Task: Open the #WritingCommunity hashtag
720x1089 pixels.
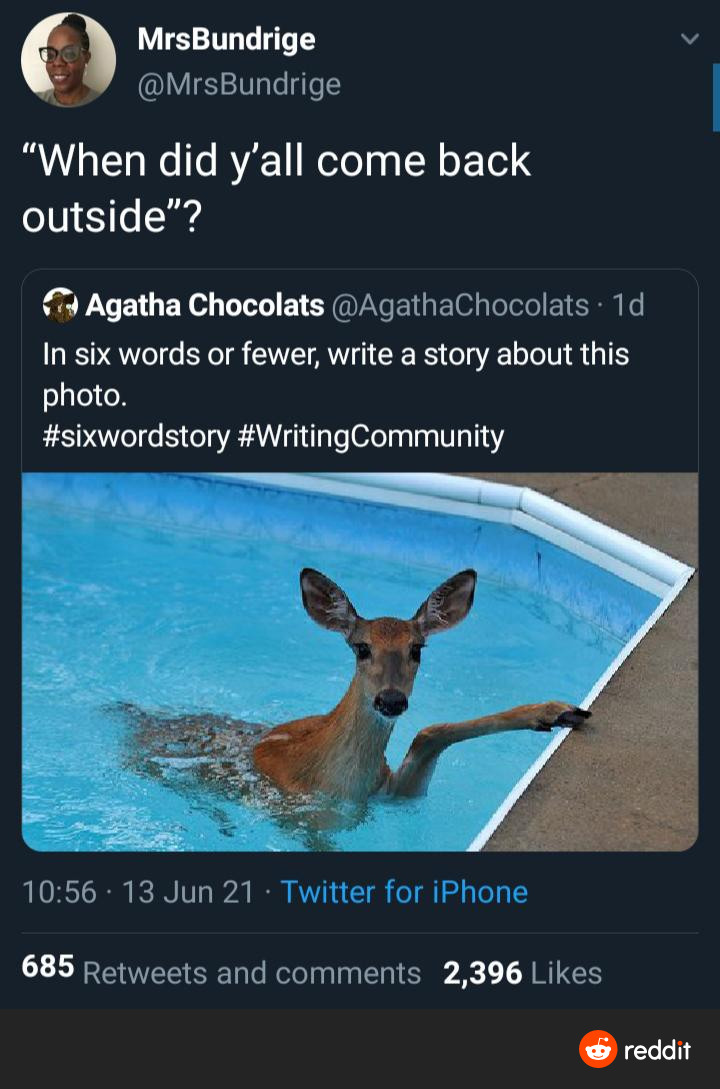Action: (x=371, y=436)
